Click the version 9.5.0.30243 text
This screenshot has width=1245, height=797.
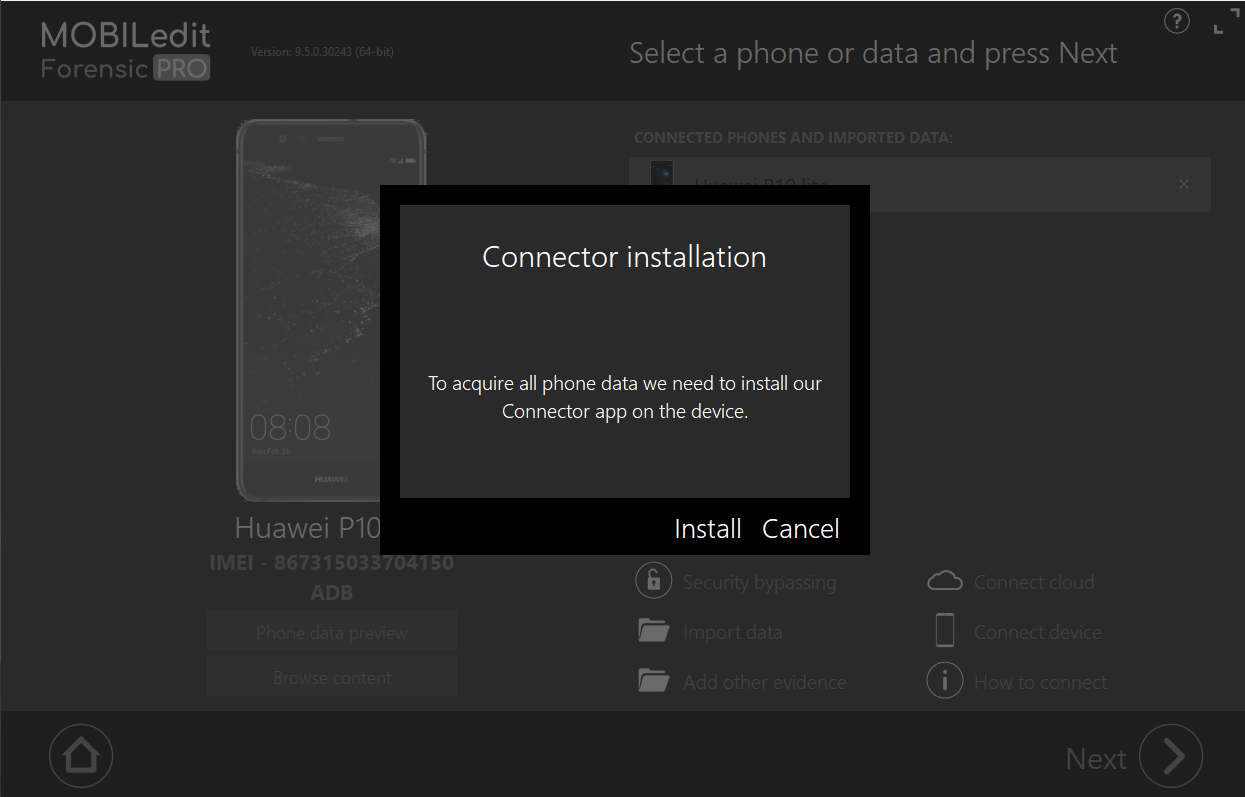(x=322, y=52)
